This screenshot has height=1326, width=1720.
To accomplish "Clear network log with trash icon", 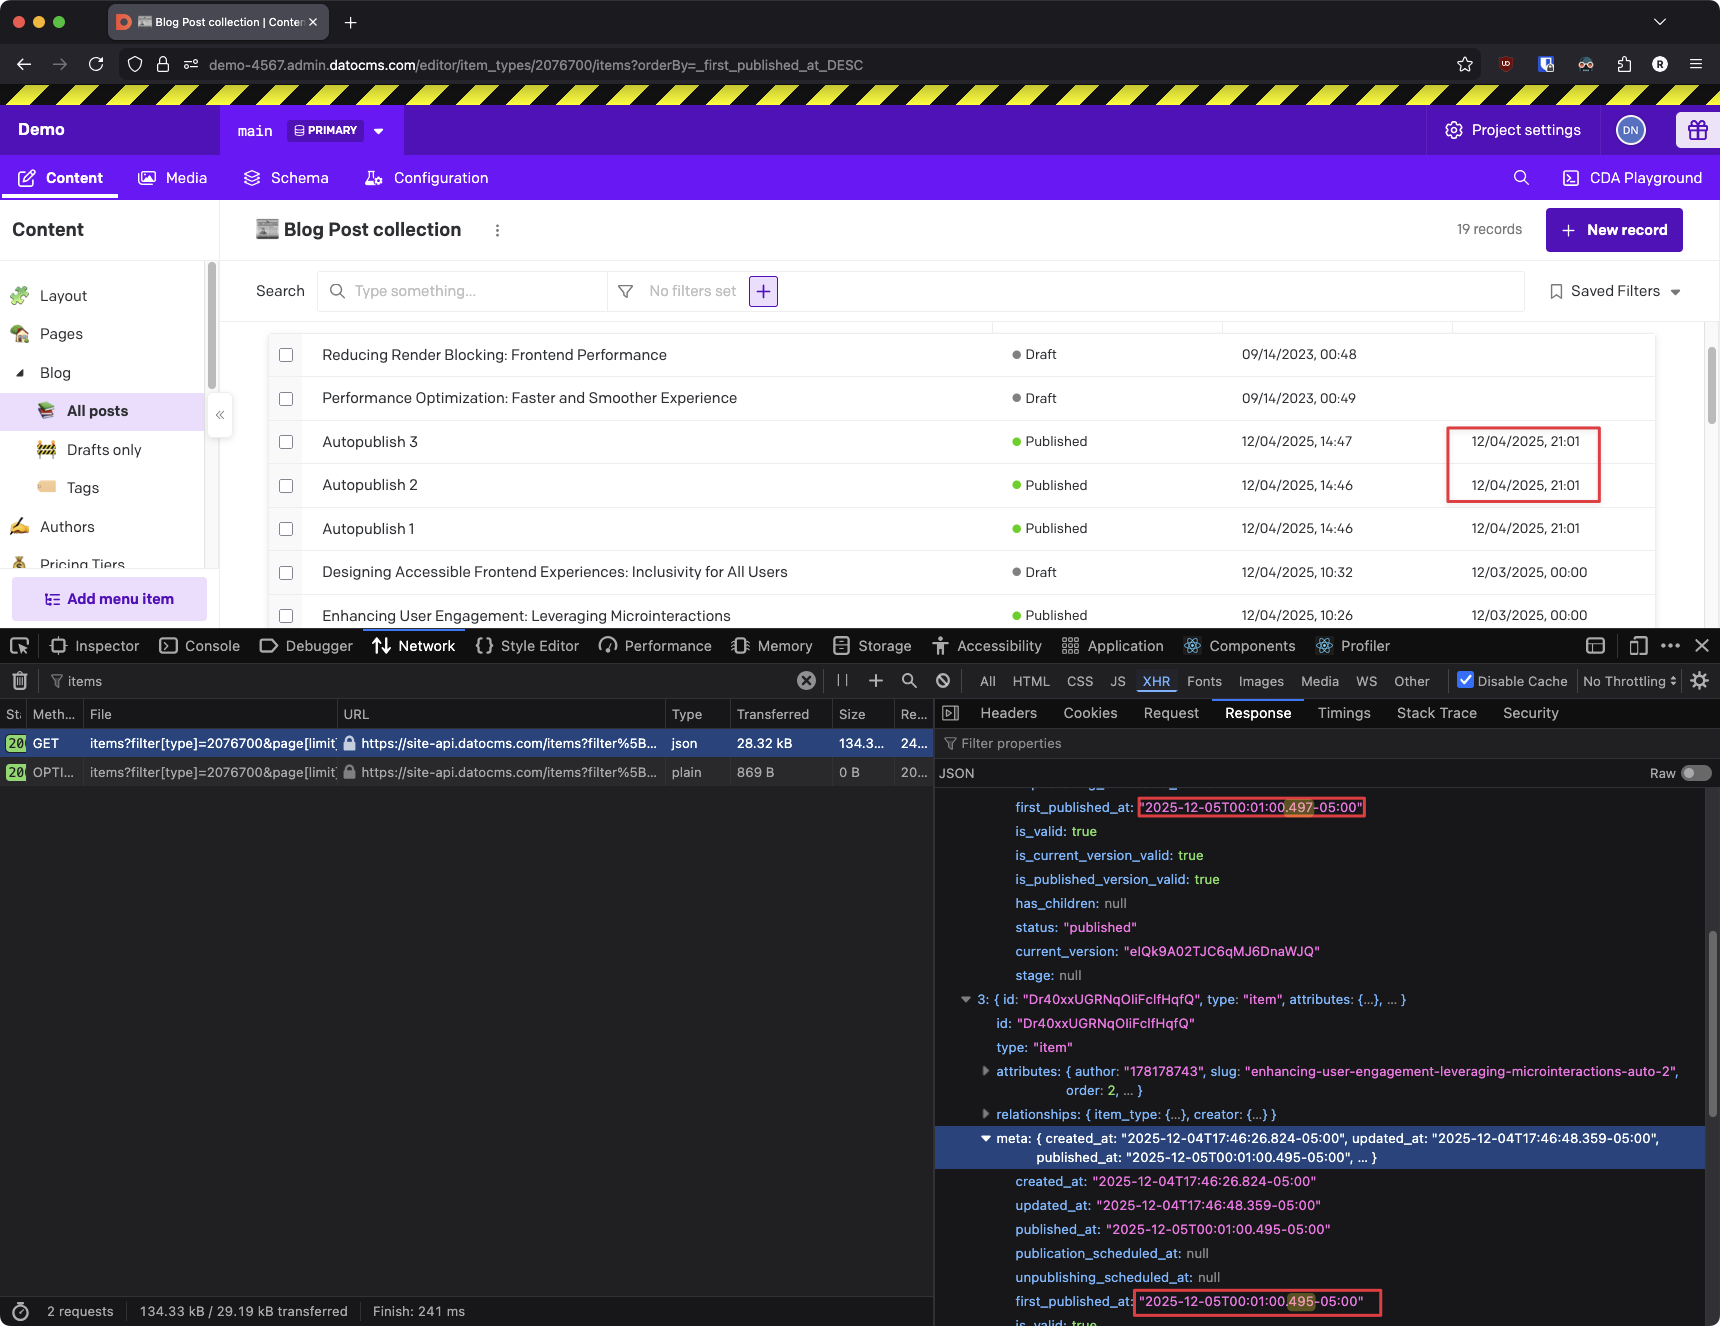I will 19,681.
